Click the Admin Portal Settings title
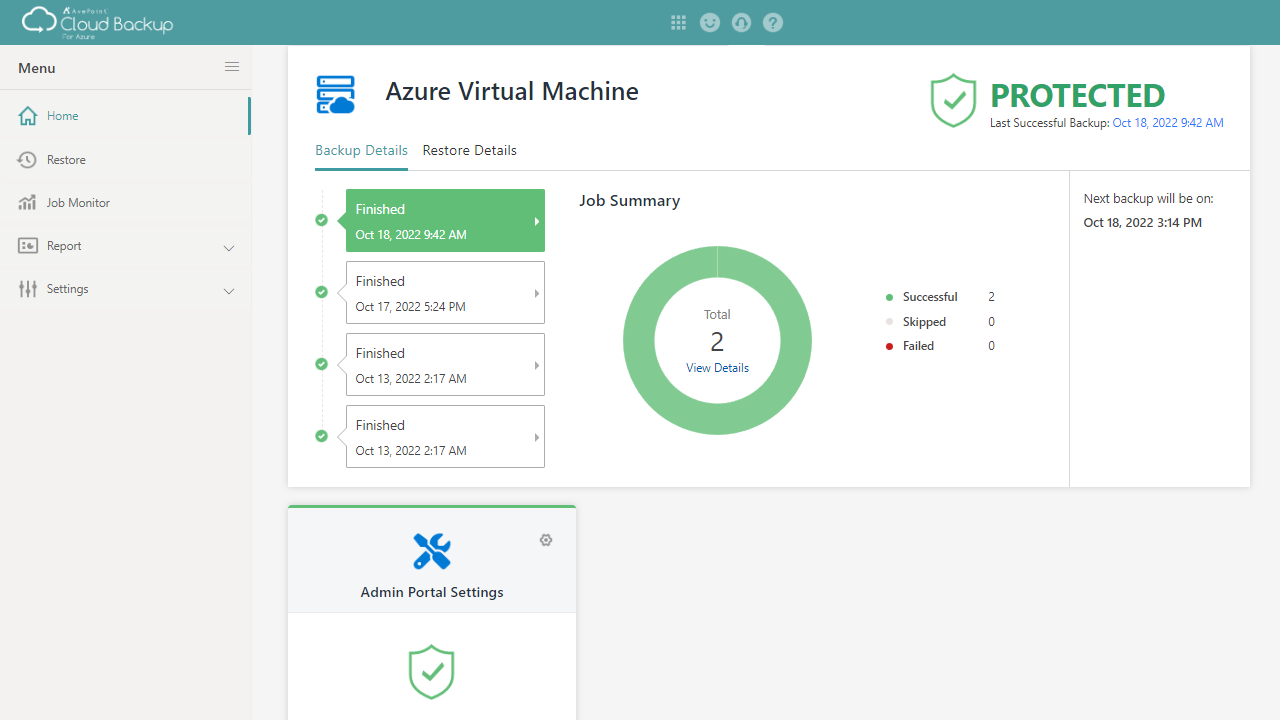Viewport: 1280px width, 720px height. 432,592
